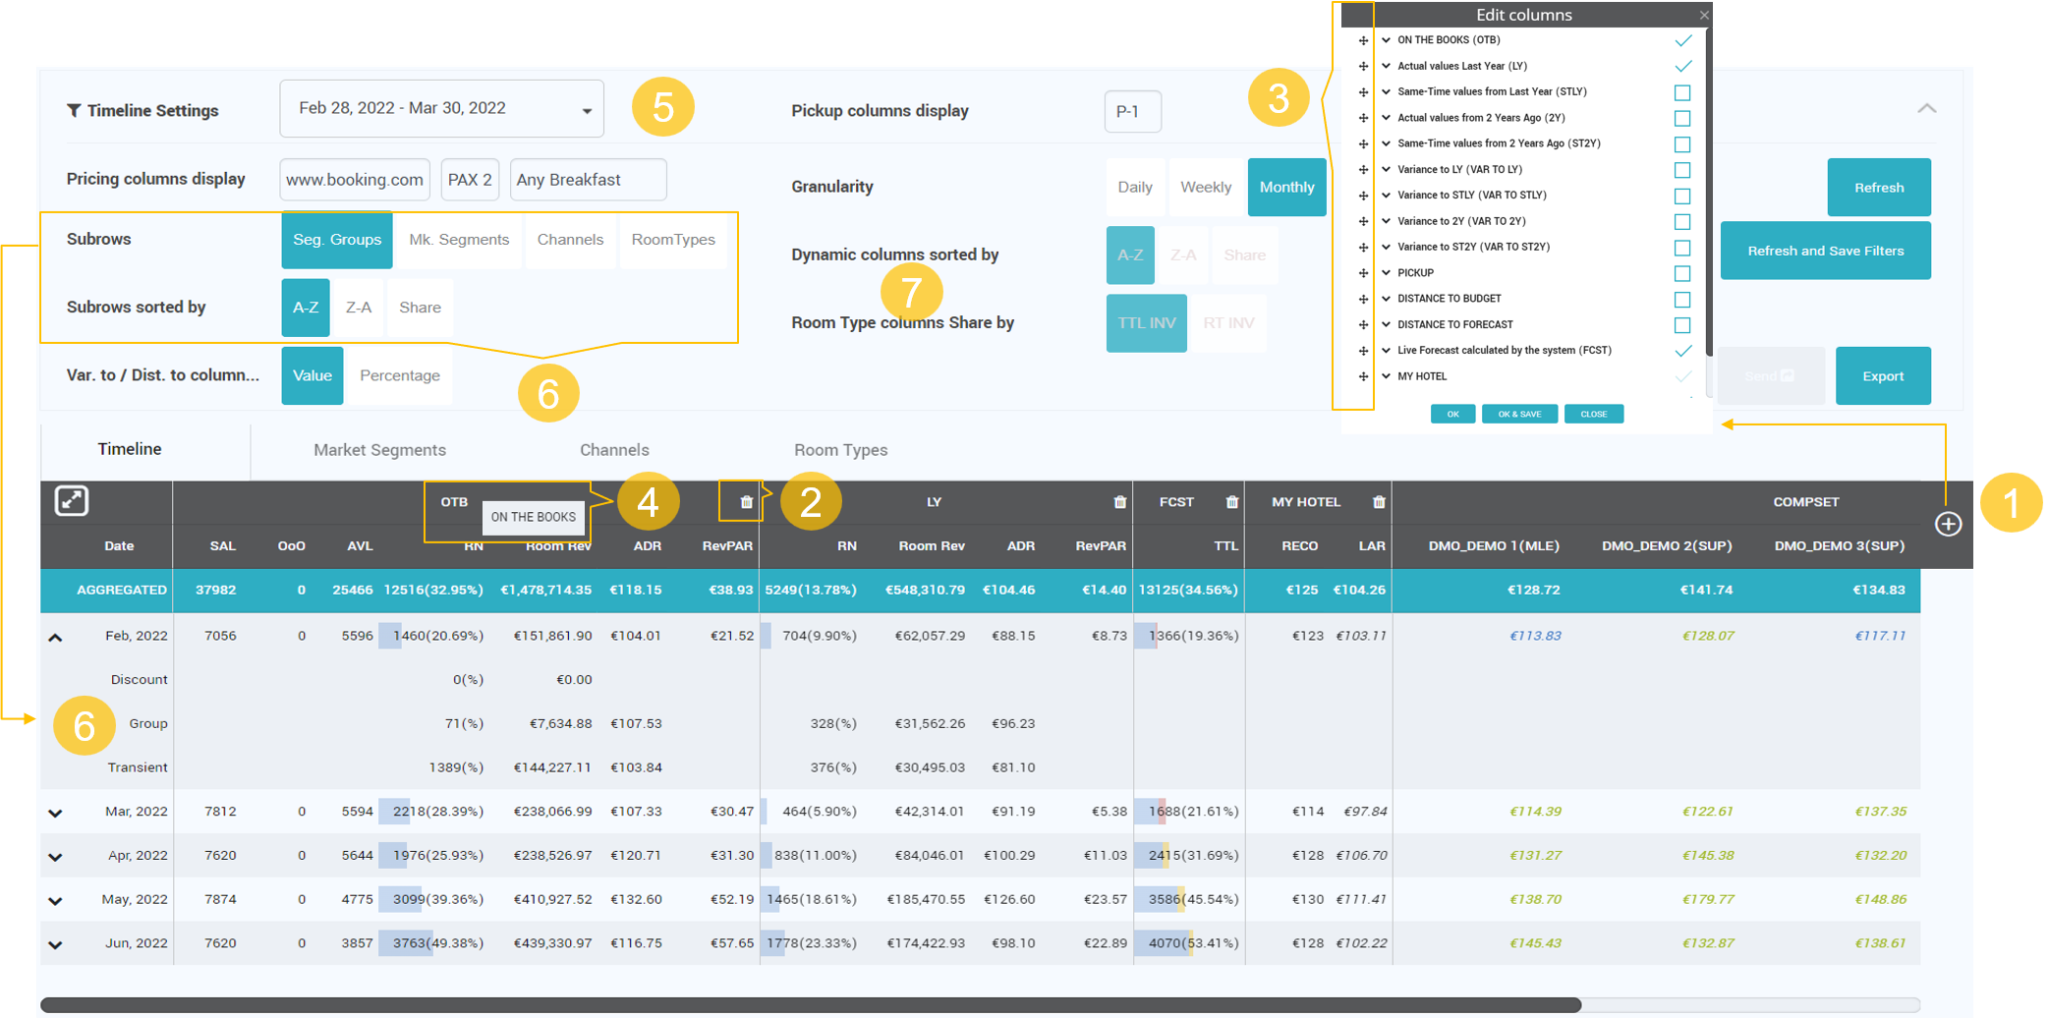Check the Variance to LY (VAR TO LY) box

pos(1682,170)
